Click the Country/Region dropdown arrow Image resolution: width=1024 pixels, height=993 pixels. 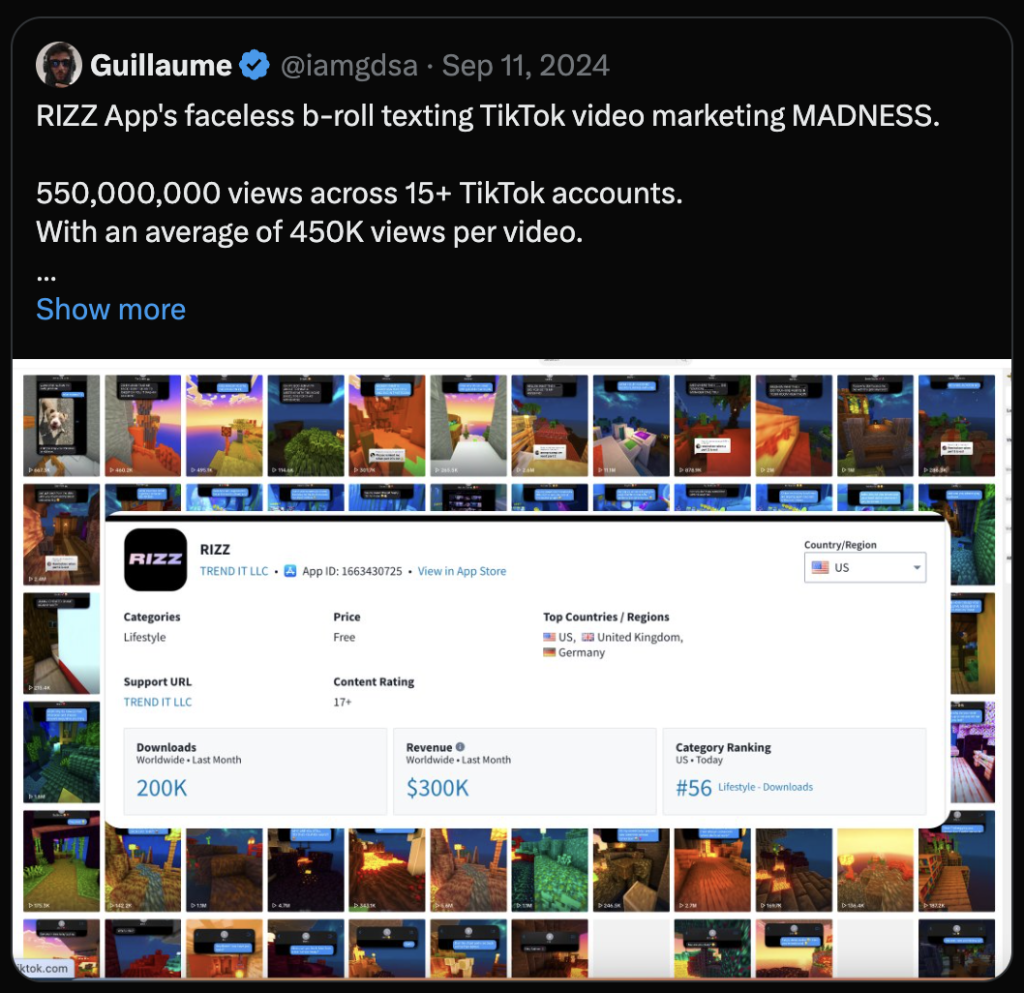point(917,567)
